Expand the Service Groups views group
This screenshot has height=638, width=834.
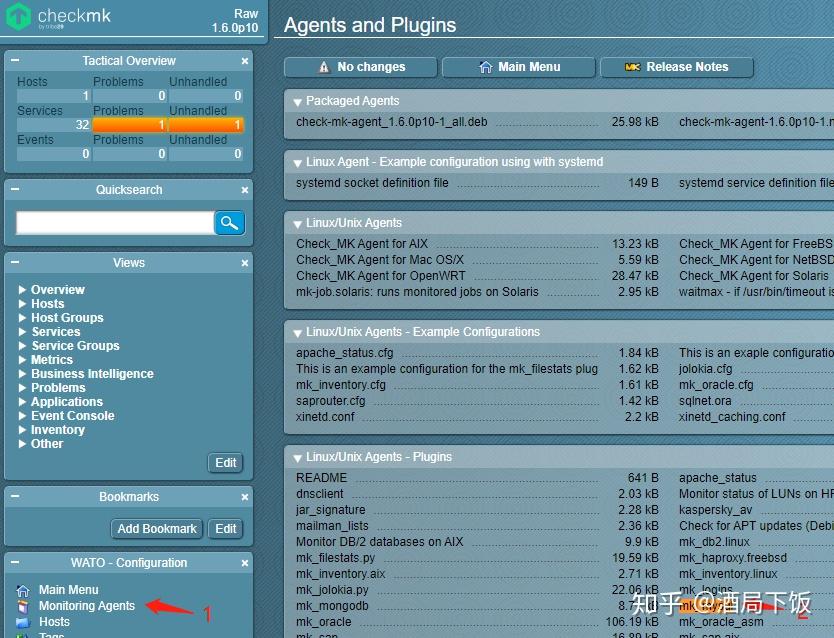click(x=22, y=346)
